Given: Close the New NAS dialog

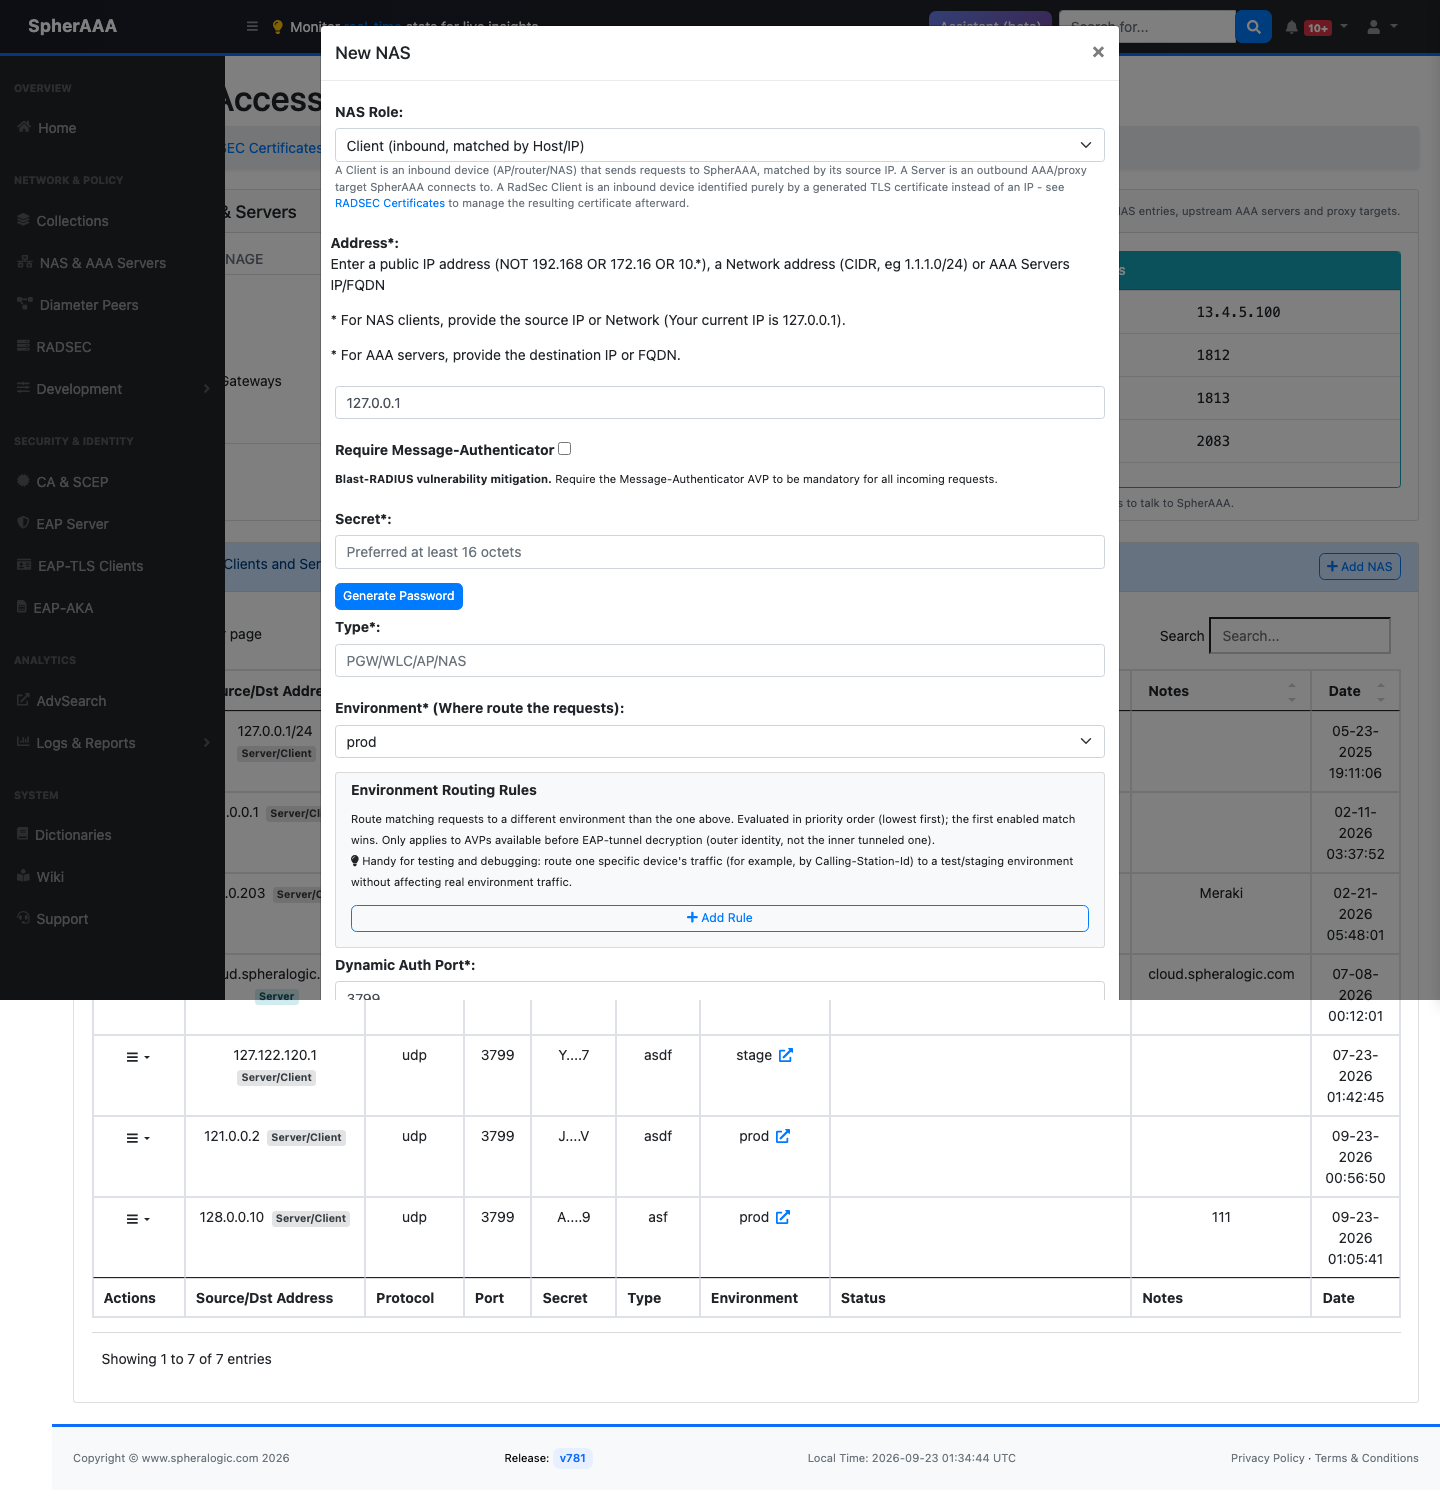Looking at the screenshot, I should point(1098,52).
